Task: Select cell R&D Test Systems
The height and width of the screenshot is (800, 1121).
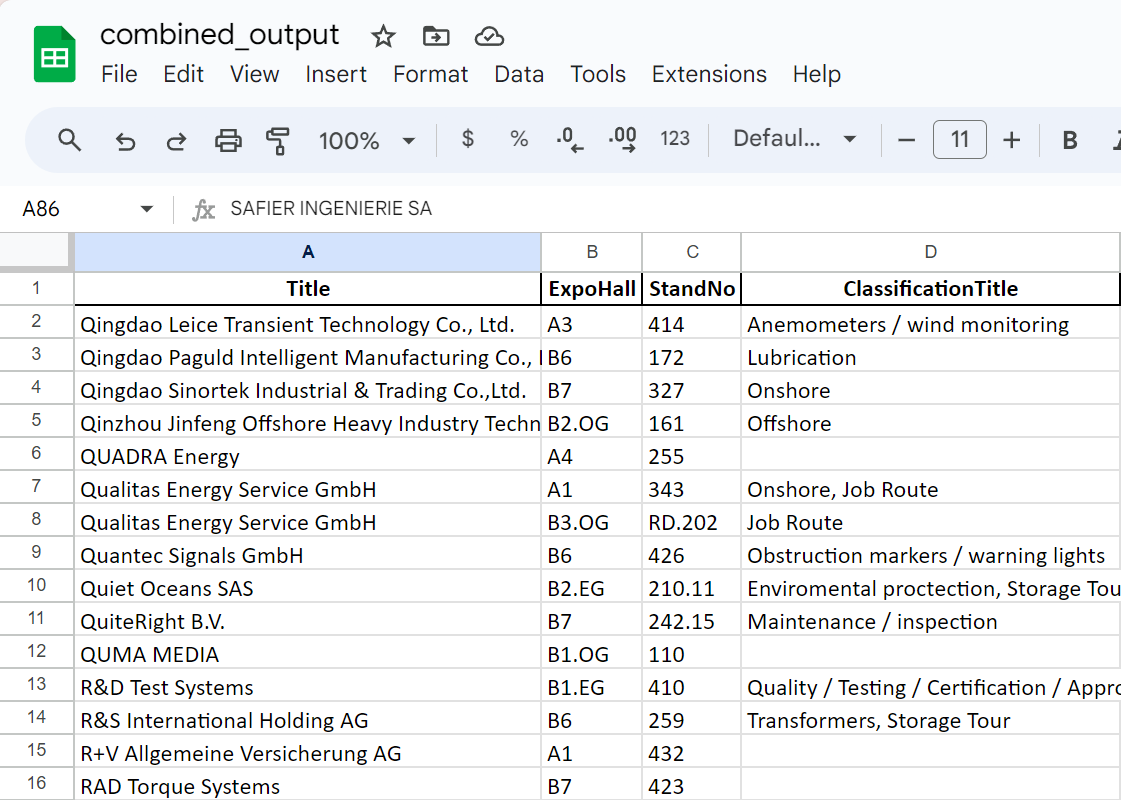Action: tap(307, 687)
